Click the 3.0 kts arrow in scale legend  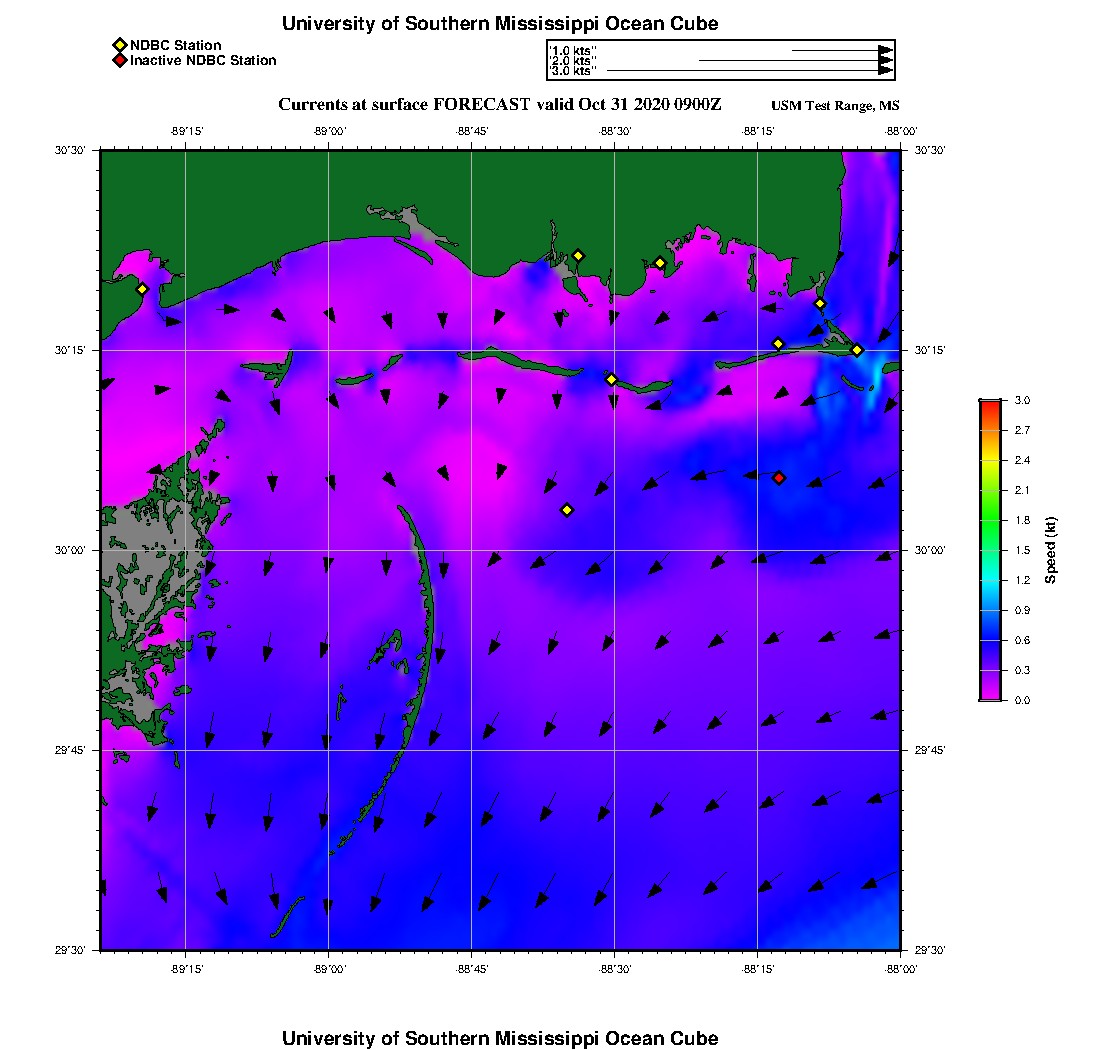pos(749,71)
